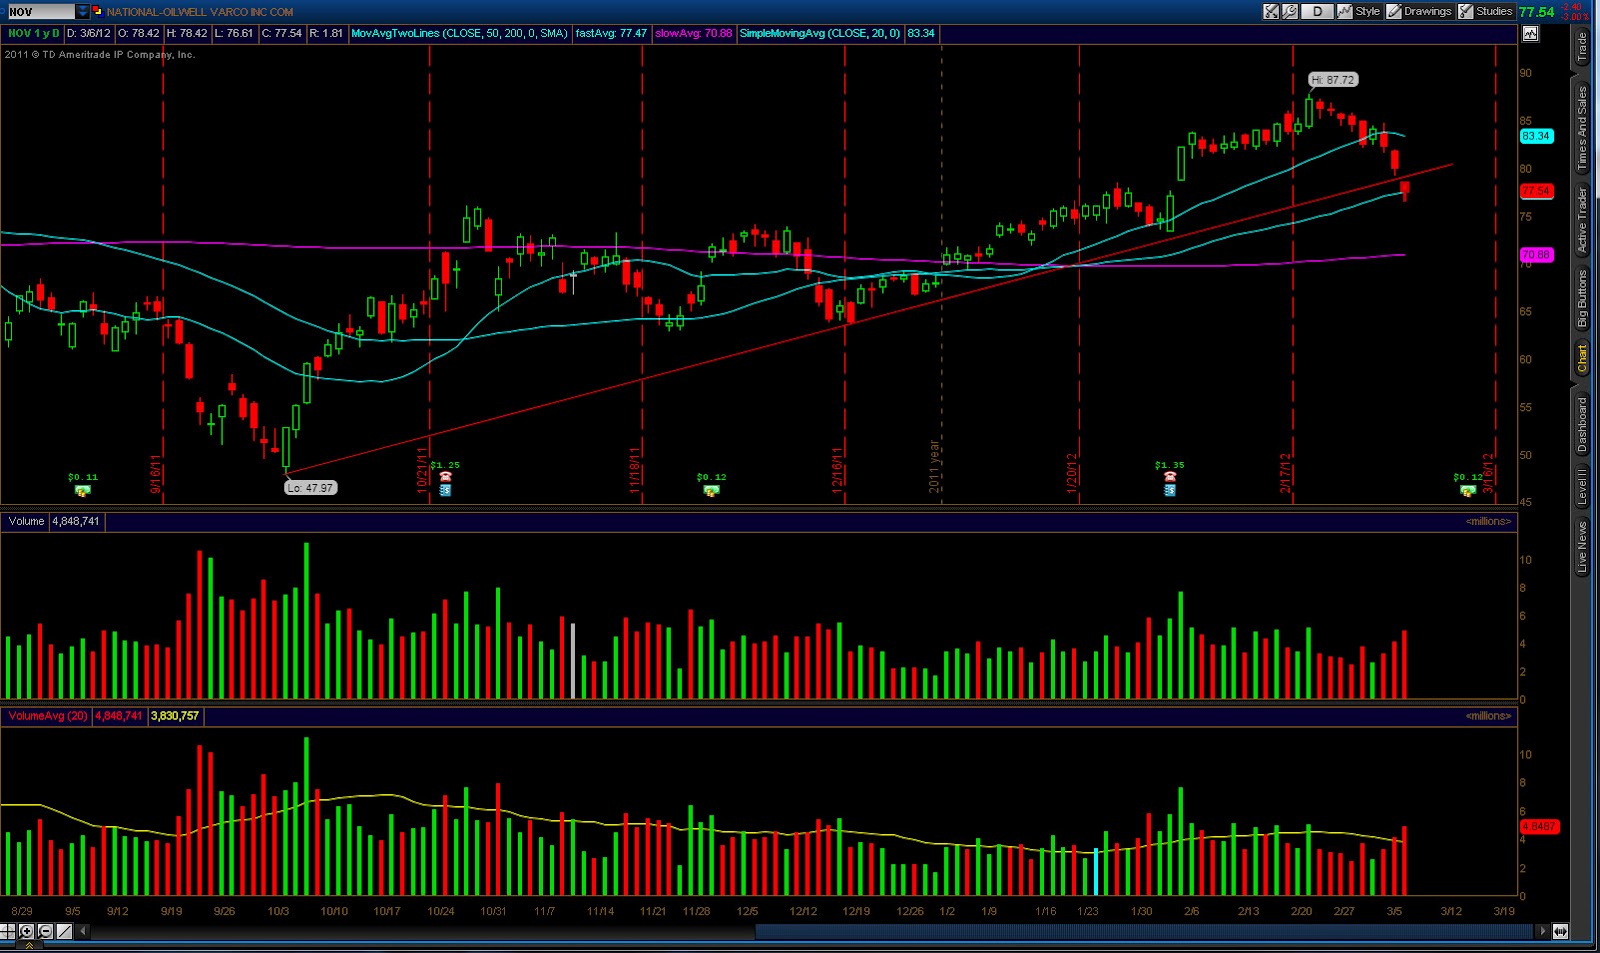Image resolution: width=1600 pixels, height=953 pixels.
Task: Click the 10/21/11 expiration marker label
Action: coord(423,468)
